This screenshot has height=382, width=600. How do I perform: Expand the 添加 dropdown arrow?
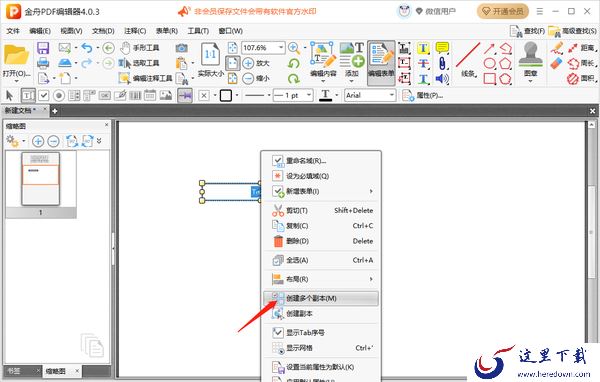(351, 81)
